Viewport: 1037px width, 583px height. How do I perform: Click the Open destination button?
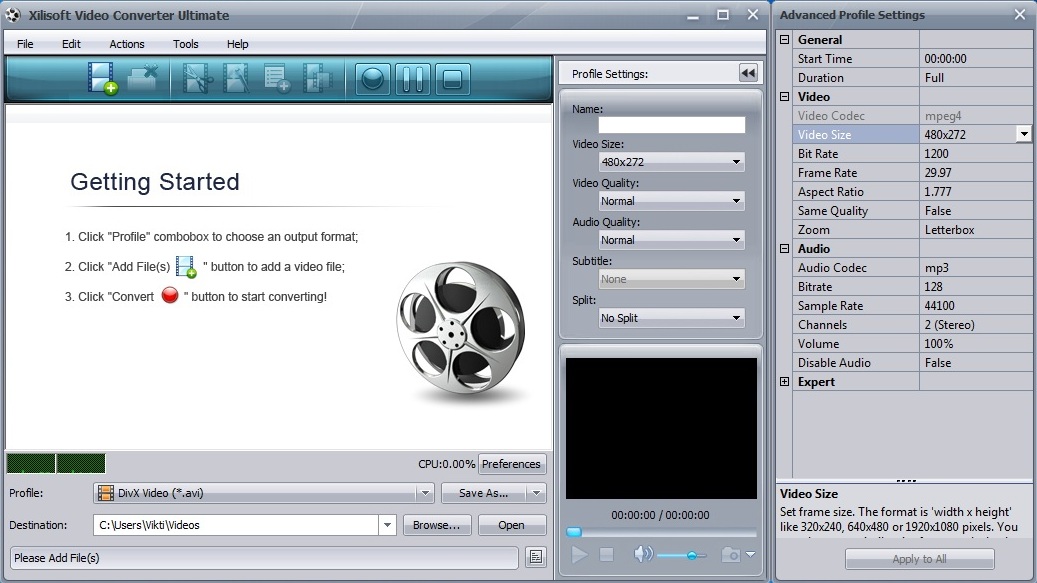pos(511,525)
